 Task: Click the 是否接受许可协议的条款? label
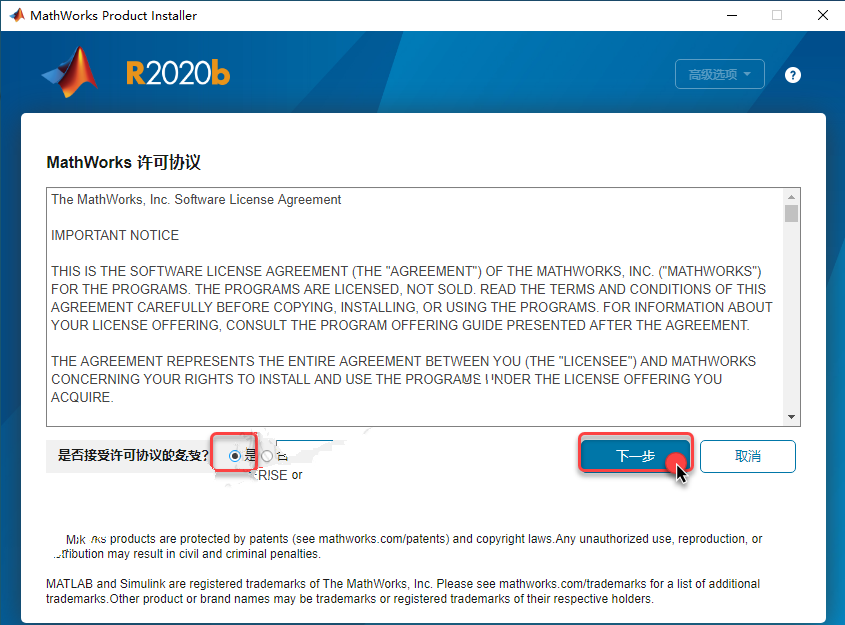click(133, 455)
